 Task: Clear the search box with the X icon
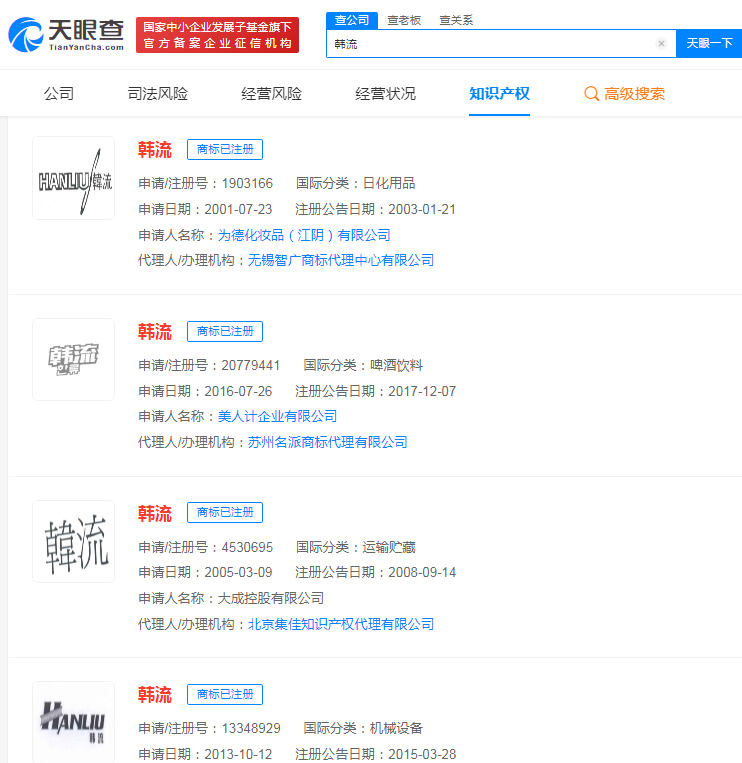(661, 44)
